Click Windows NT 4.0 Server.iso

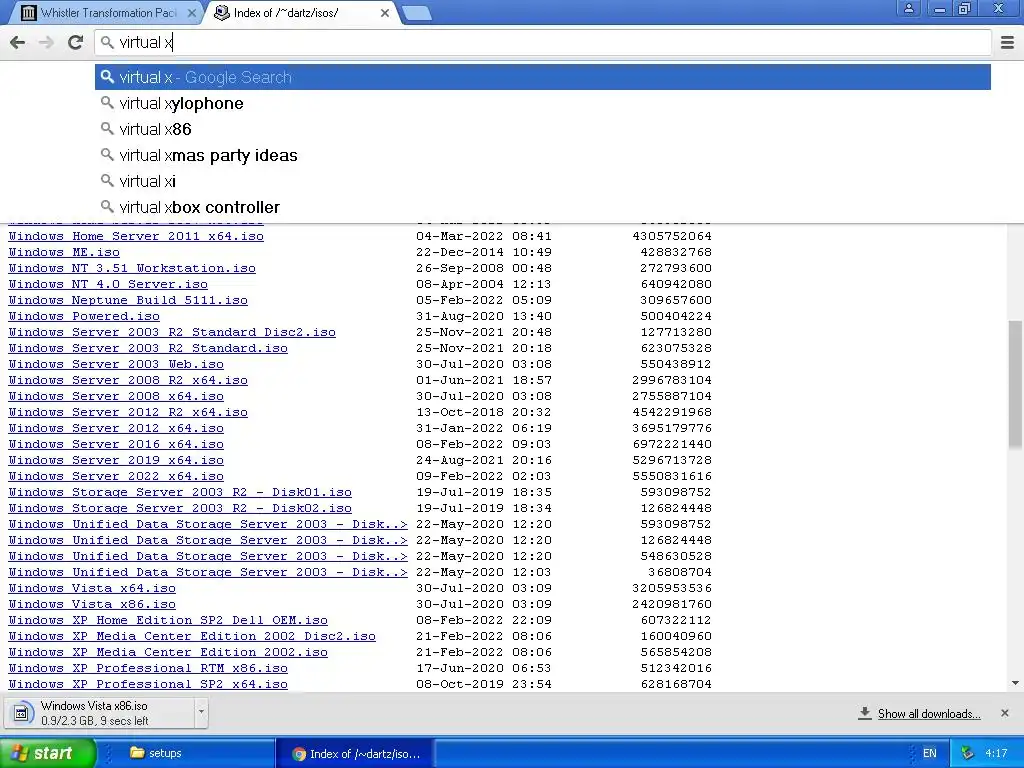[108, 284]
